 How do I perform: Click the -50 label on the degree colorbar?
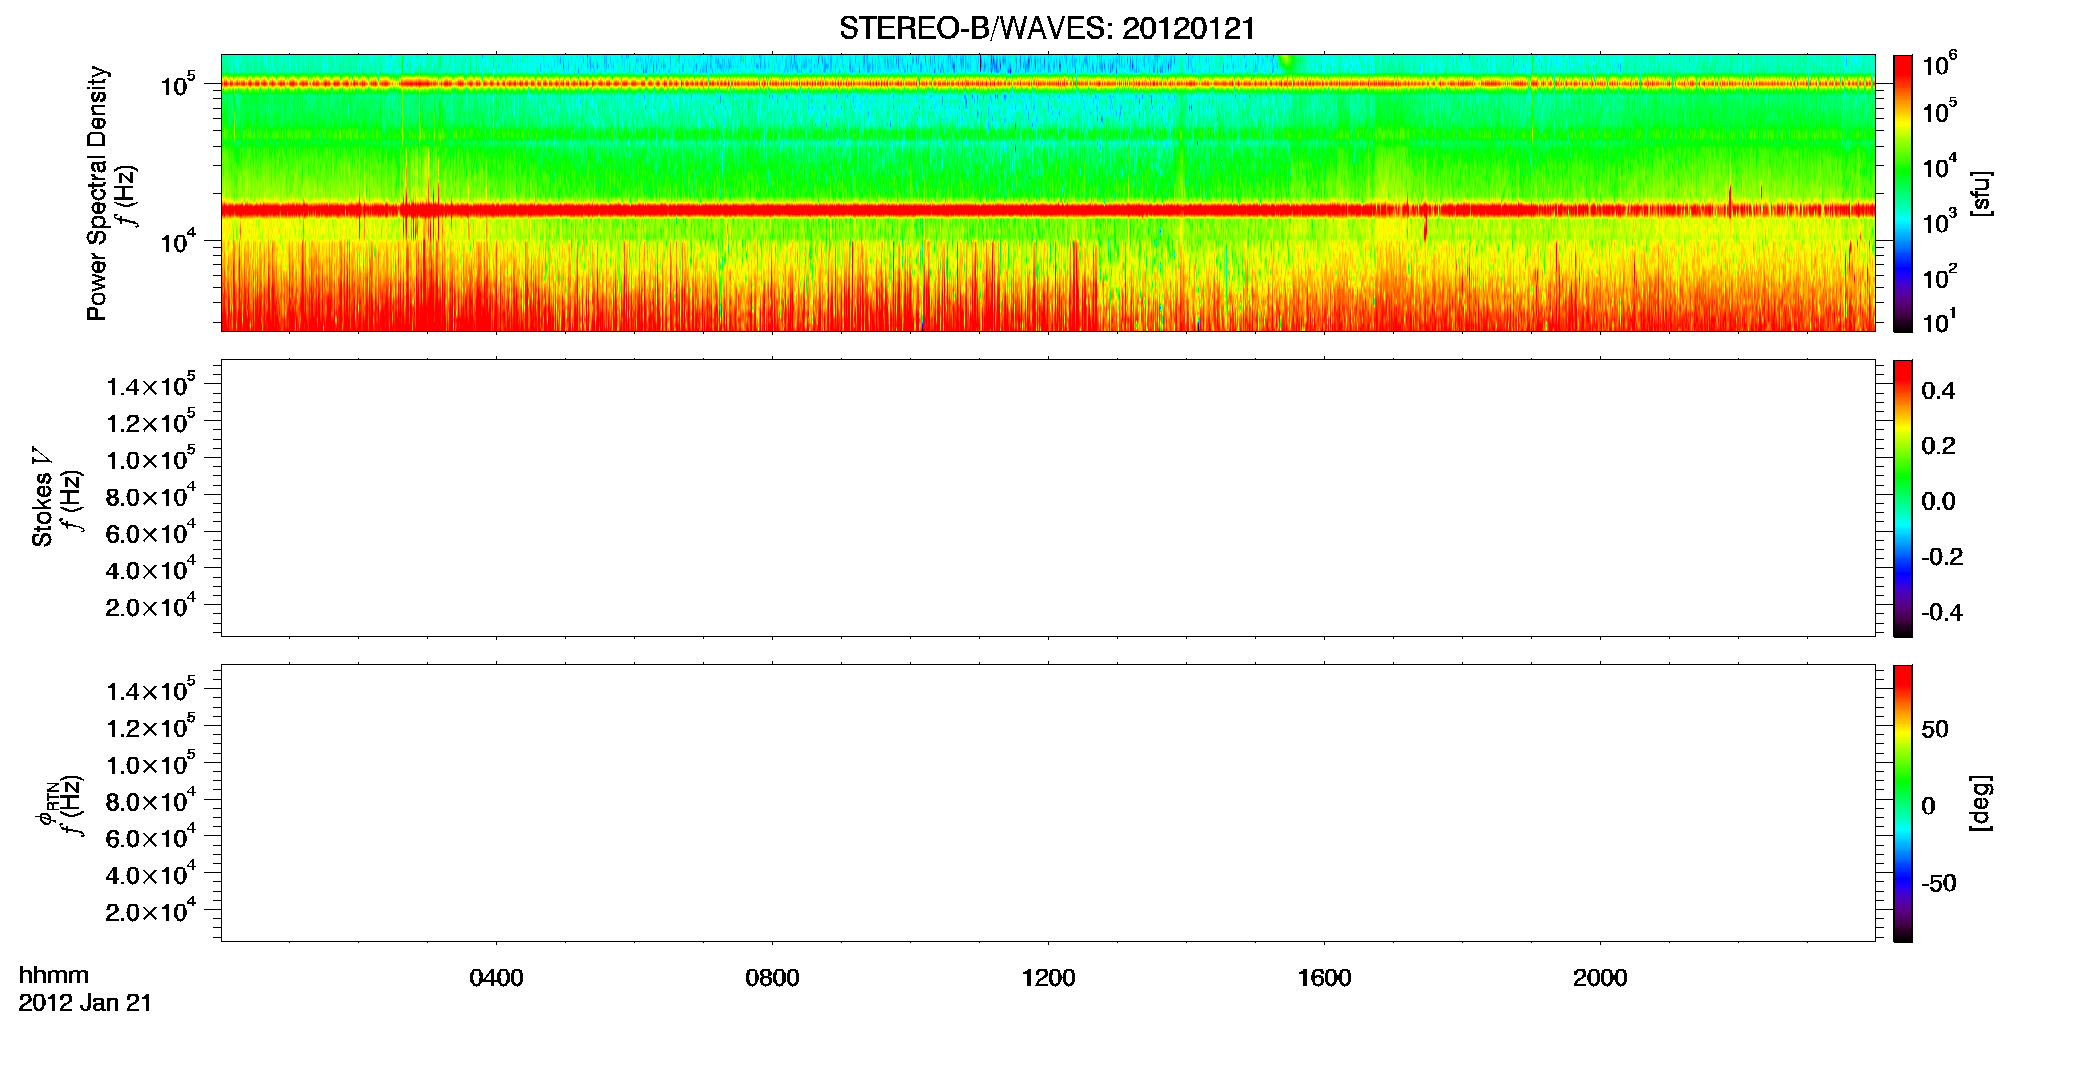click(1938, 884)
